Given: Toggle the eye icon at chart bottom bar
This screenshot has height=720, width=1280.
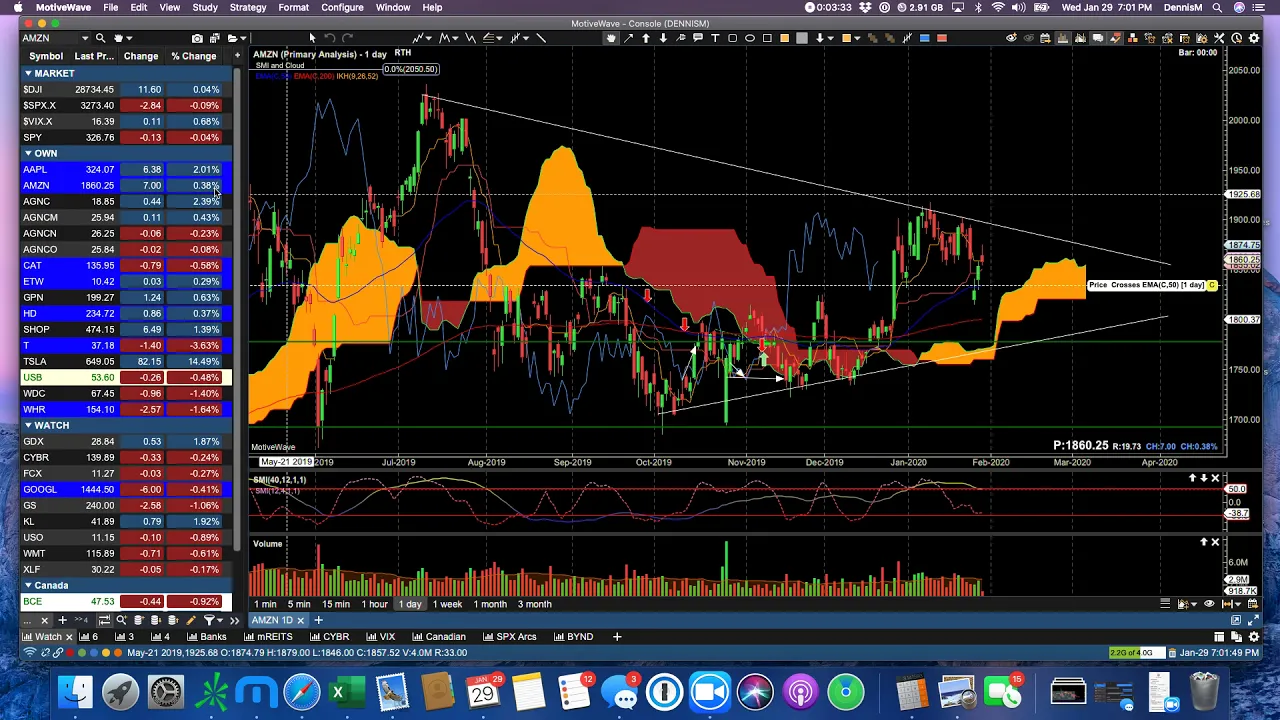Looking at the screenshot, I should tap(1209, 604).
